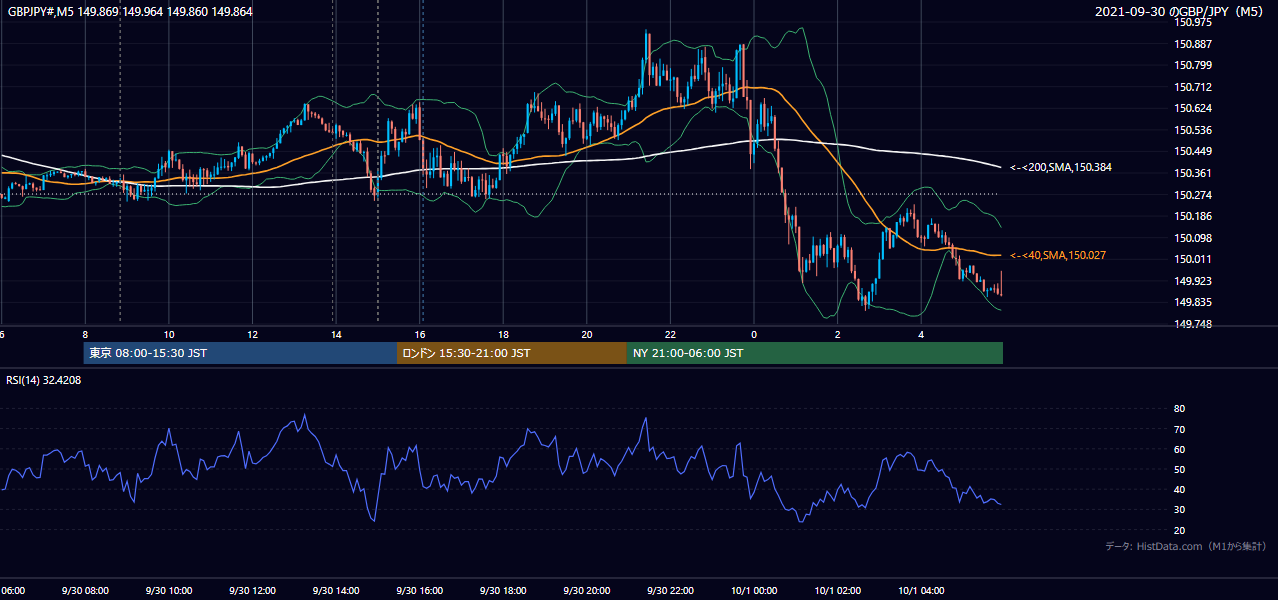
Task: Click hour 0 tick under price chart
Action: pyautogui.click(x=754, y=334)
